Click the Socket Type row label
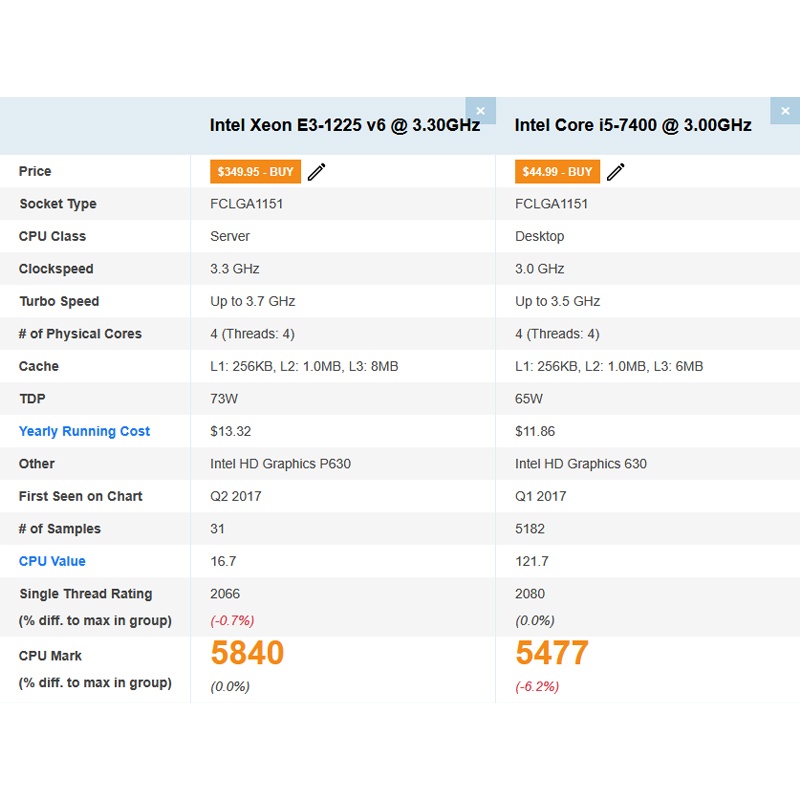The height and width of the screenshot is (800, 800). pyautogui.click(x=58, y=204)
